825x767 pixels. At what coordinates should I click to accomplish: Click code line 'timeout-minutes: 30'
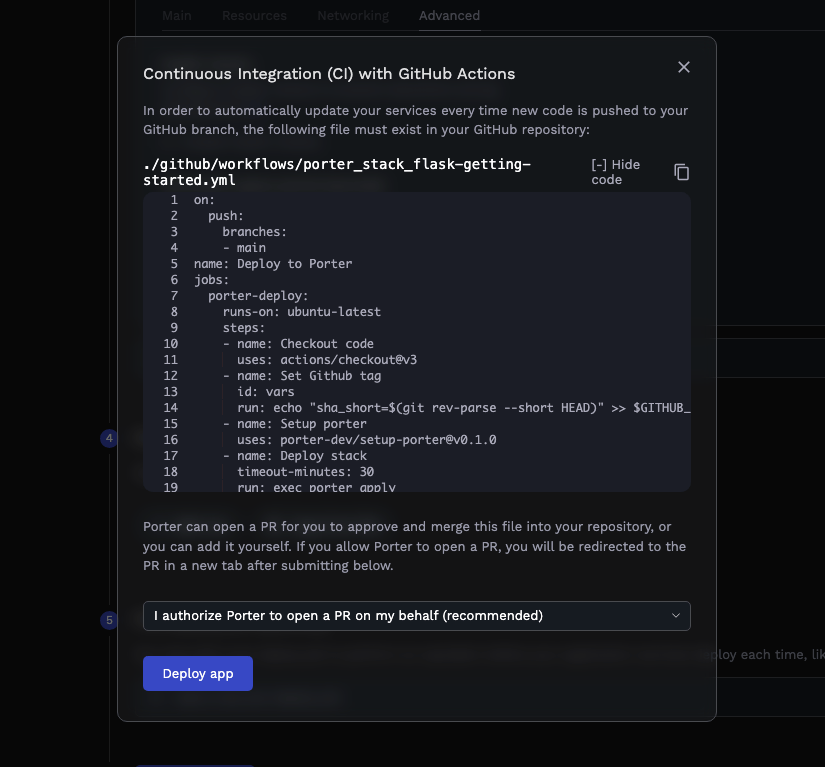point(305,472)
